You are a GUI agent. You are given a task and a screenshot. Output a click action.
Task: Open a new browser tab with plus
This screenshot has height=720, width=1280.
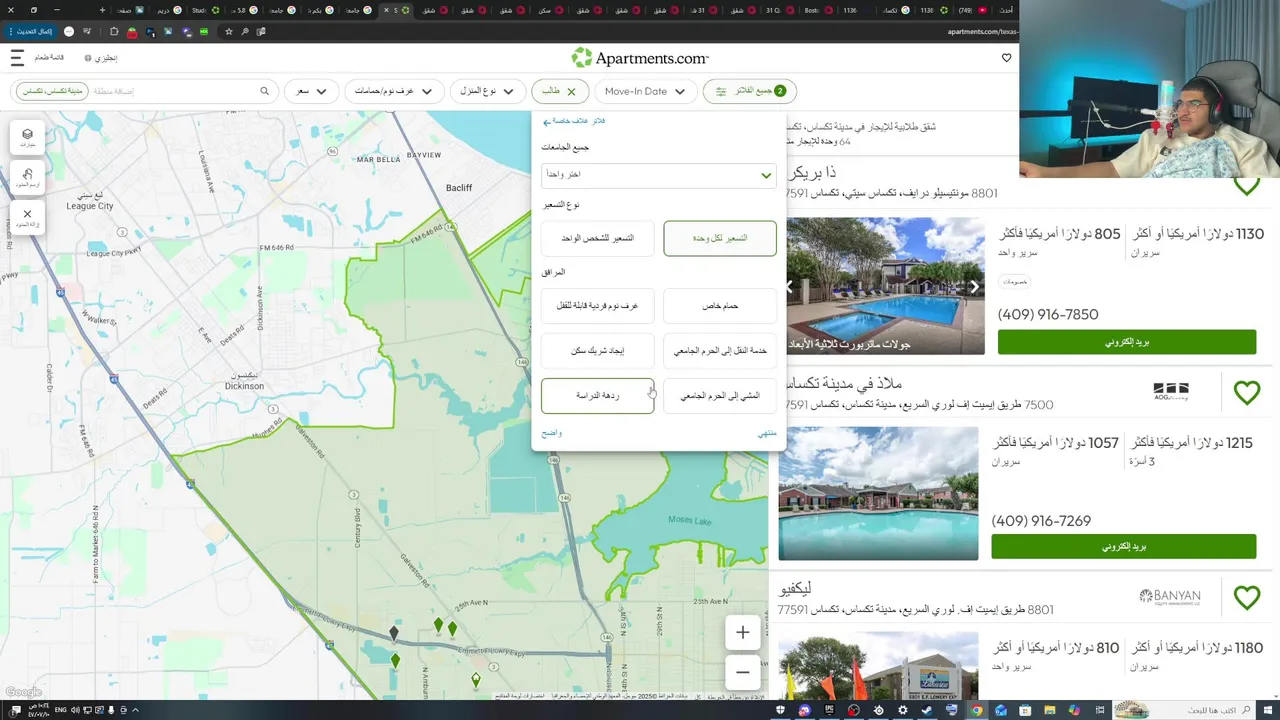point(103,10)
